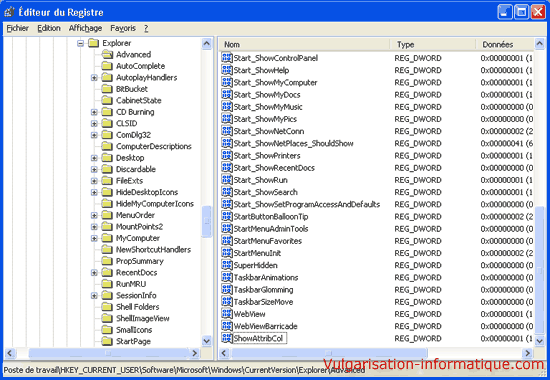
Task: Expand the MountPoints2 key
Action: pos(94,227)
